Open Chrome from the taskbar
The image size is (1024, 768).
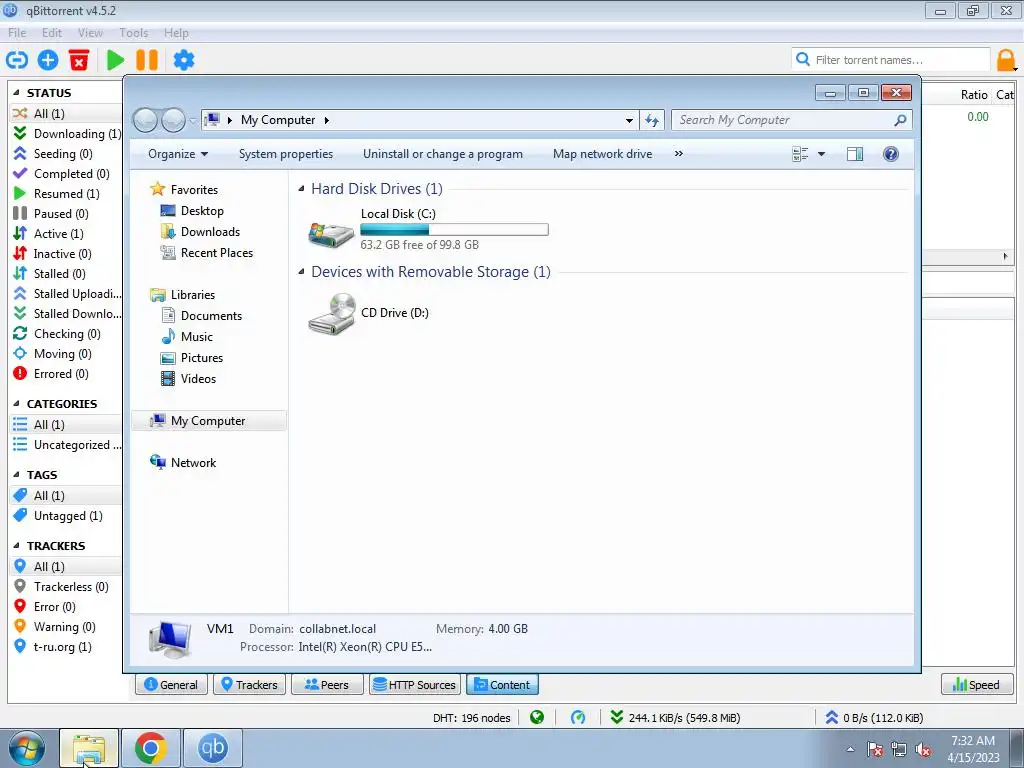click(151, 748)
